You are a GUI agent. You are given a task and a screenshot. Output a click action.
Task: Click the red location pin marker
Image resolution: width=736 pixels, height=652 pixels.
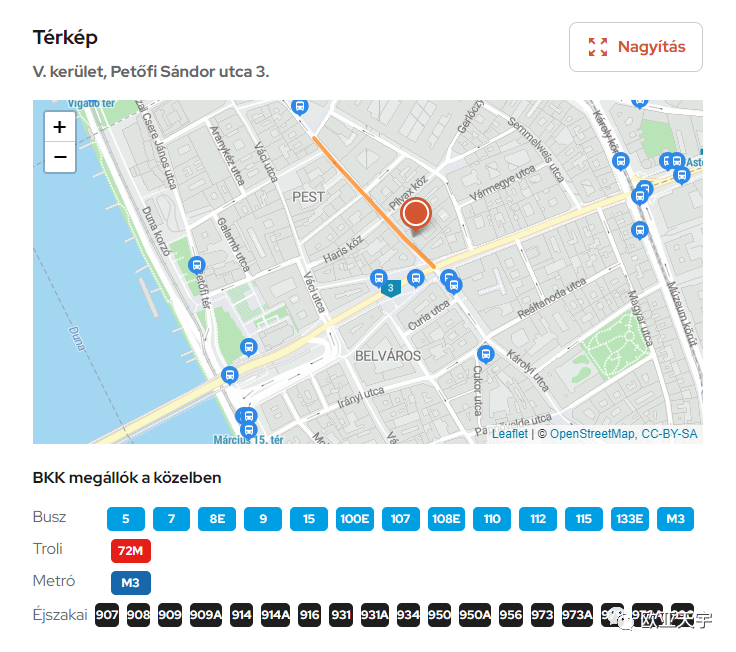point(416,216)
